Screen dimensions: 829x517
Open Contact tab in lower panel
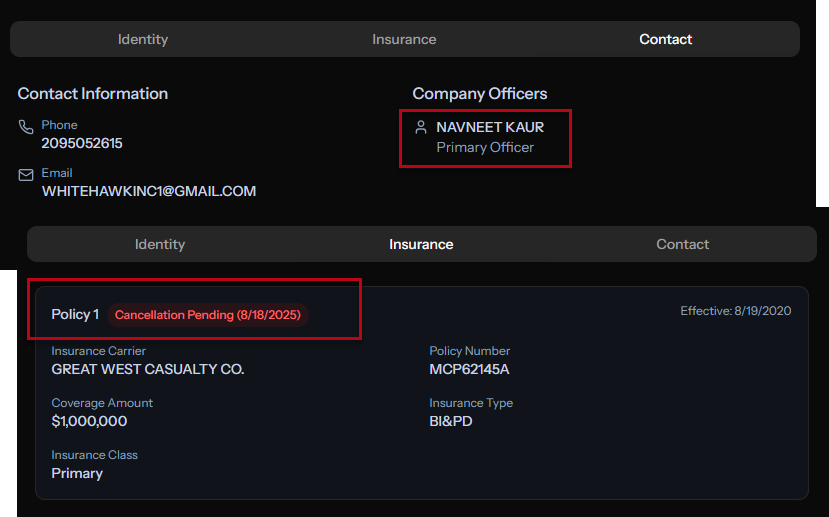683,244
